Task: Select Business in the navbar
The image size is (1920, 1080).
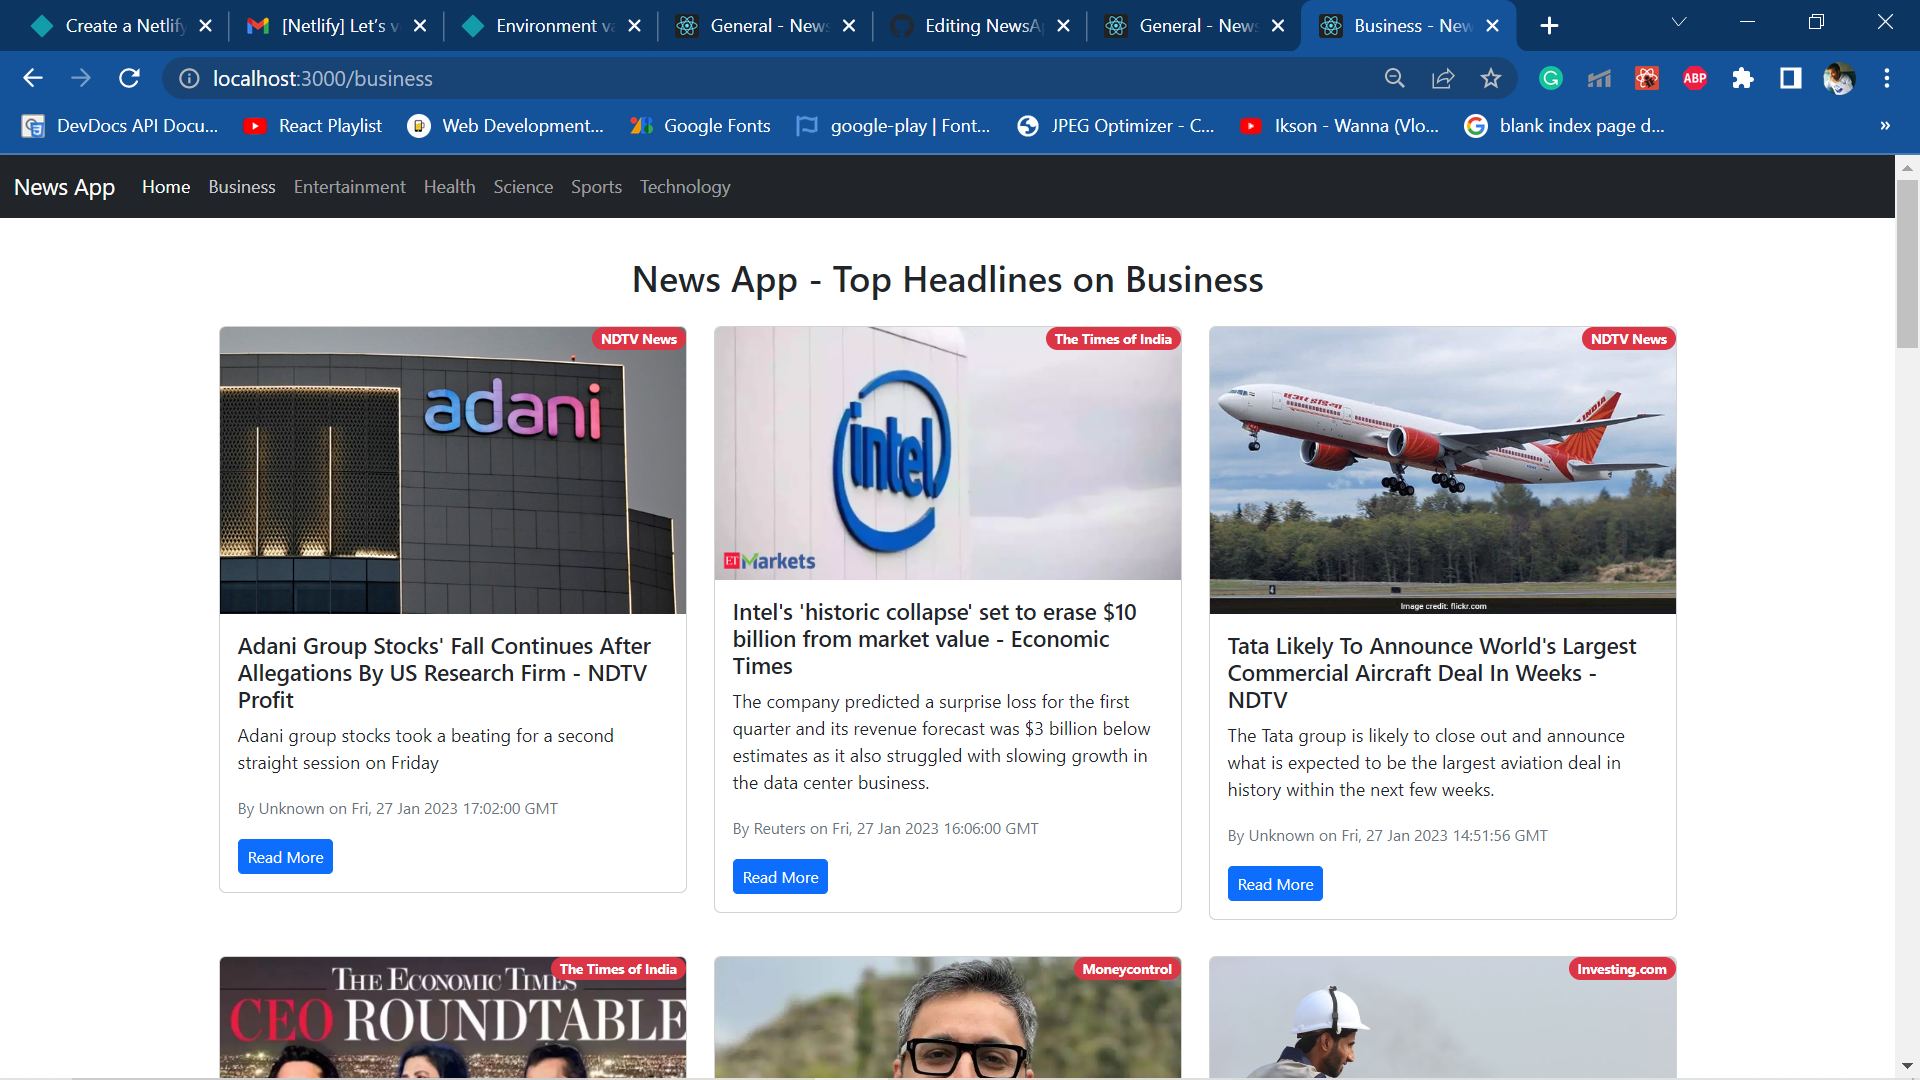Action: 242,187
